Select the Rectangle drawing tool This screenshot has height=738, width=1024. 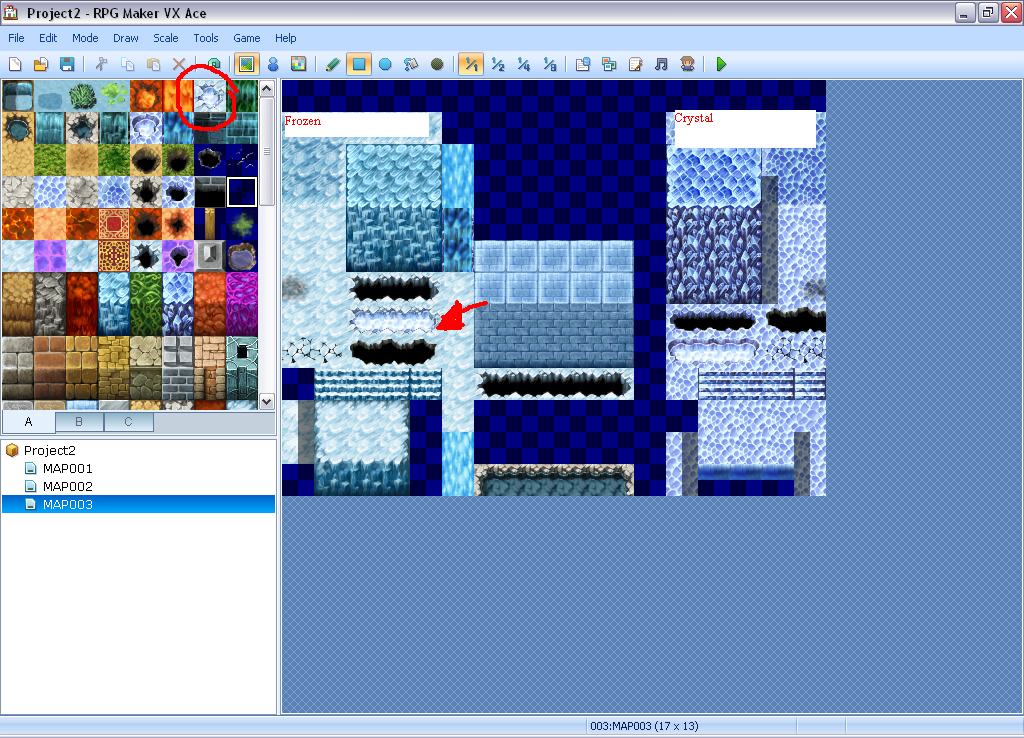(360, 64)
